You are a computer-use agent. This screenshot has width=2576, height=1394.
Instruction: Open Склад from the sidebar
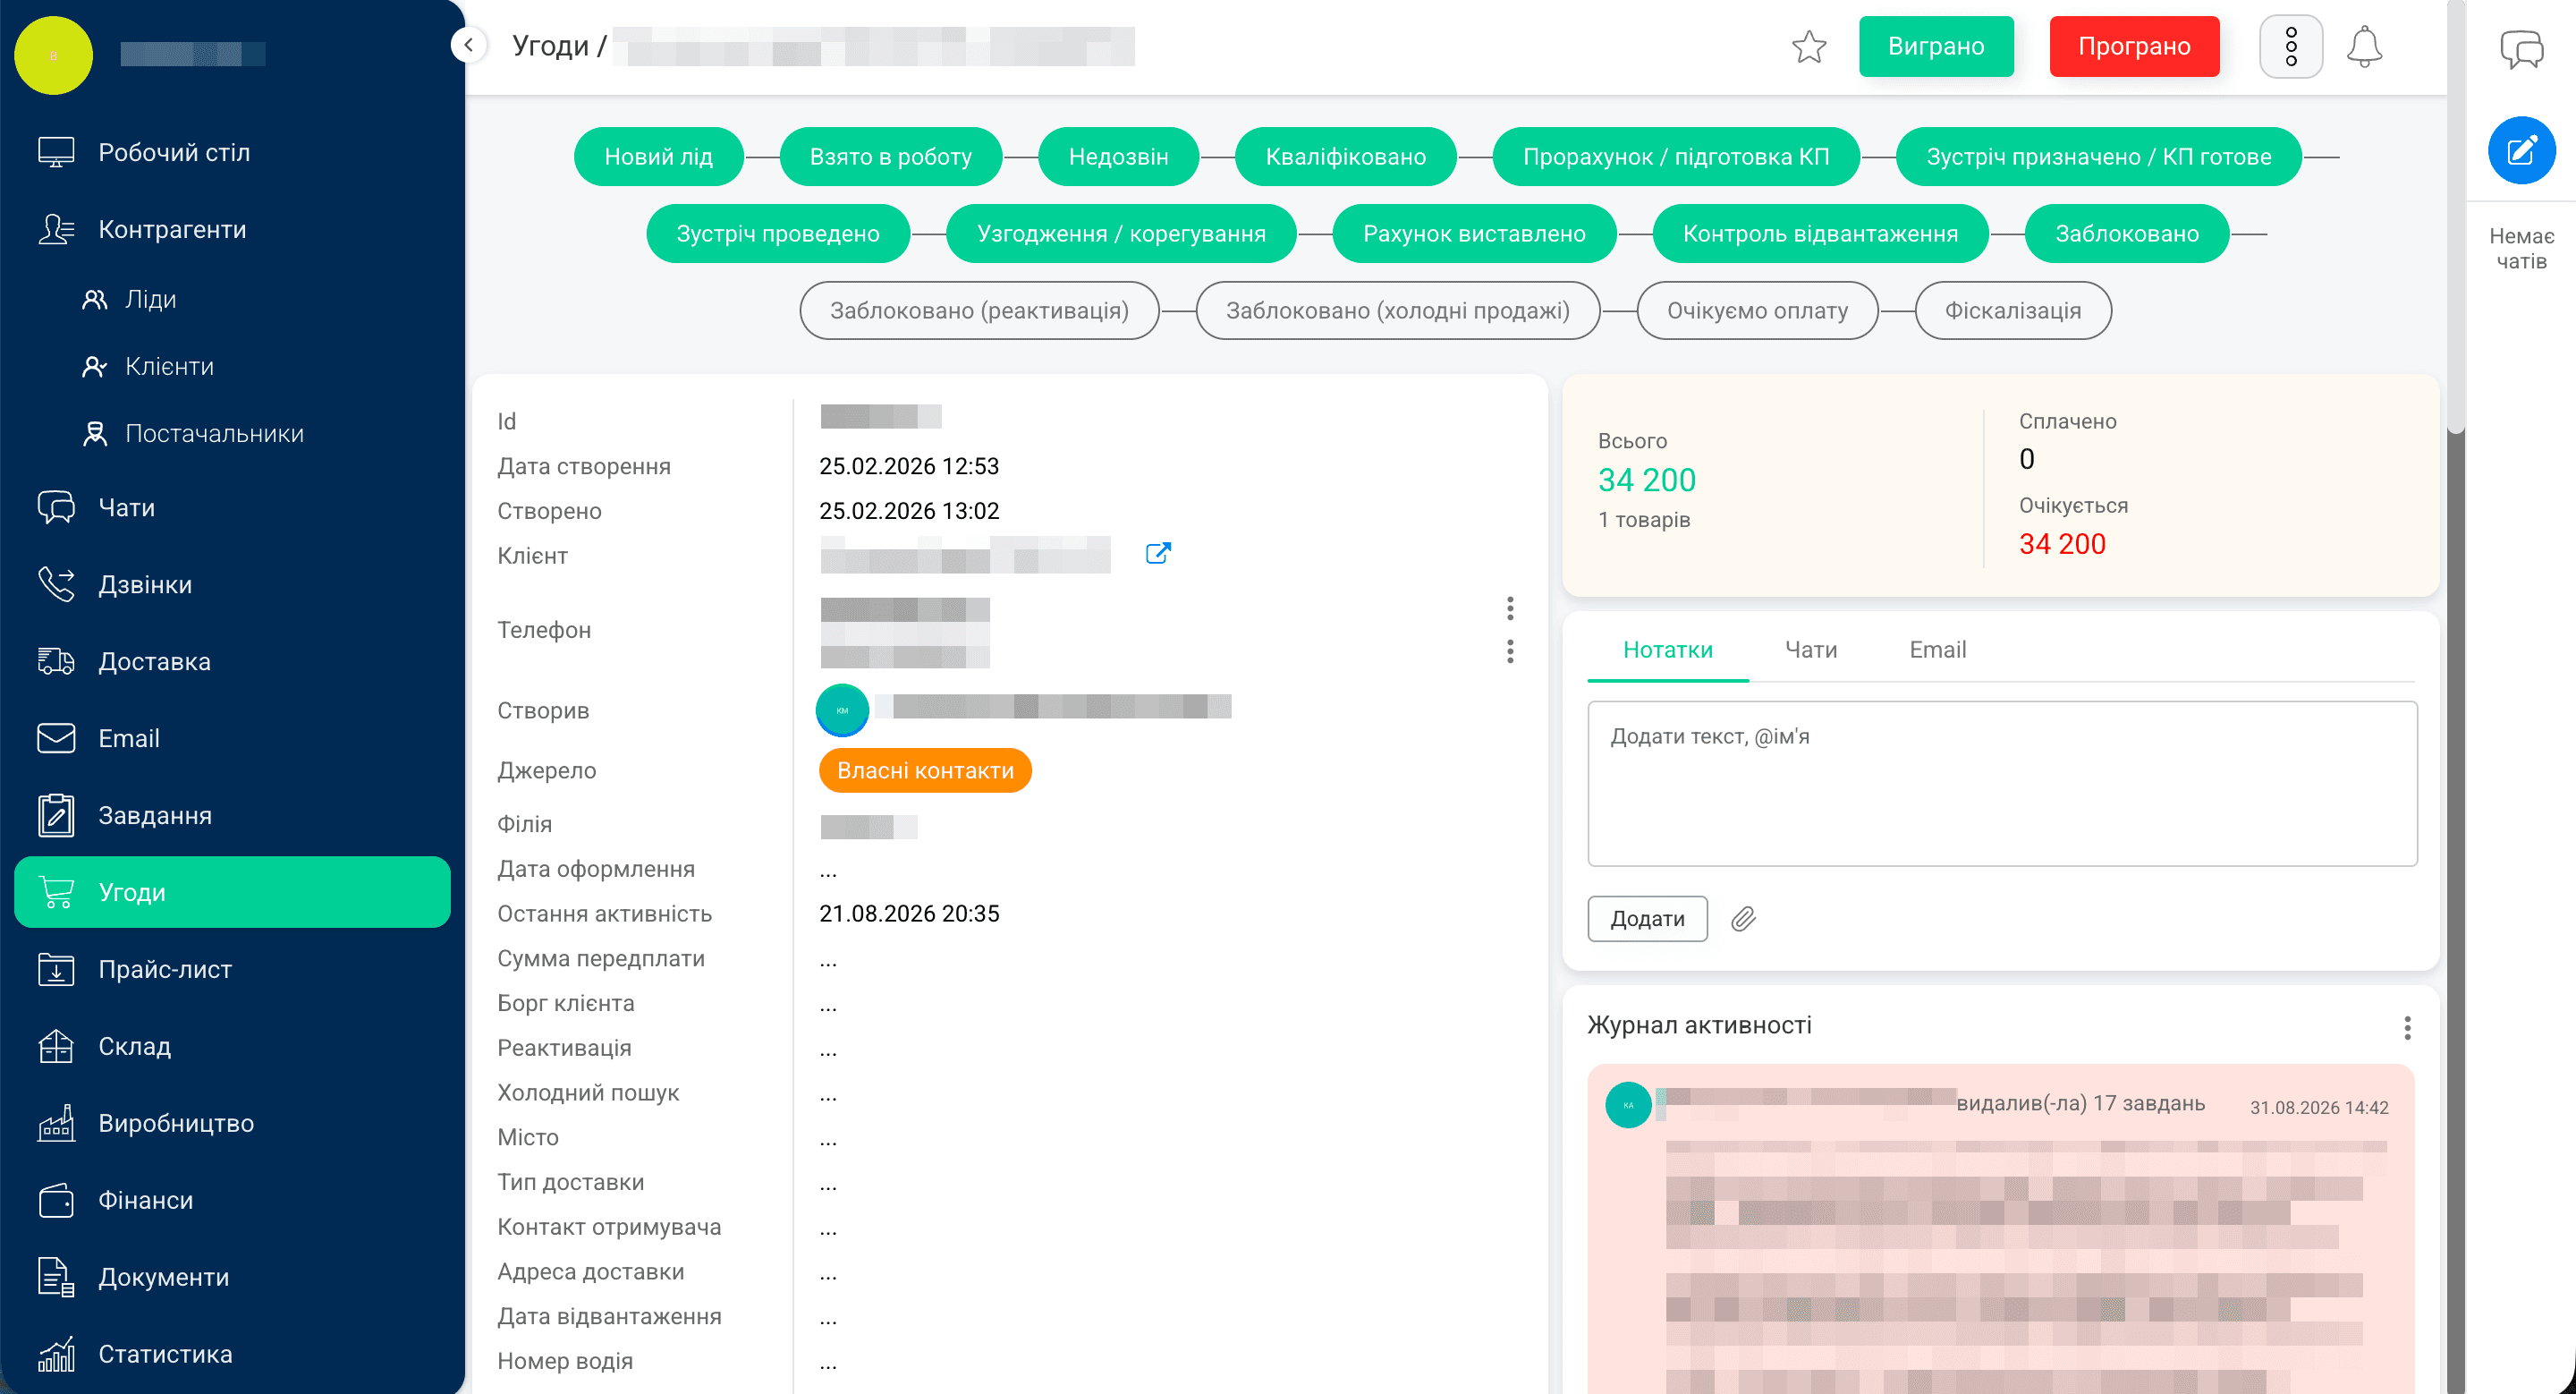tap(232, 1046)
